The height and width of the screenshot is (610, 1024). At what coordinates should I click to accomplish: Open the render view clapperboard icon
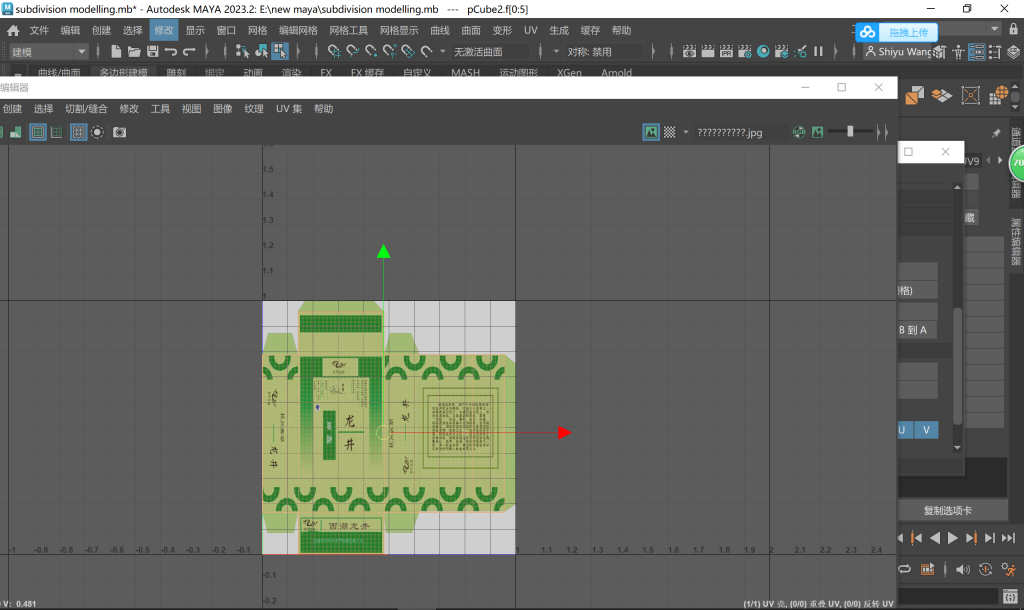[x=689, y=52]
